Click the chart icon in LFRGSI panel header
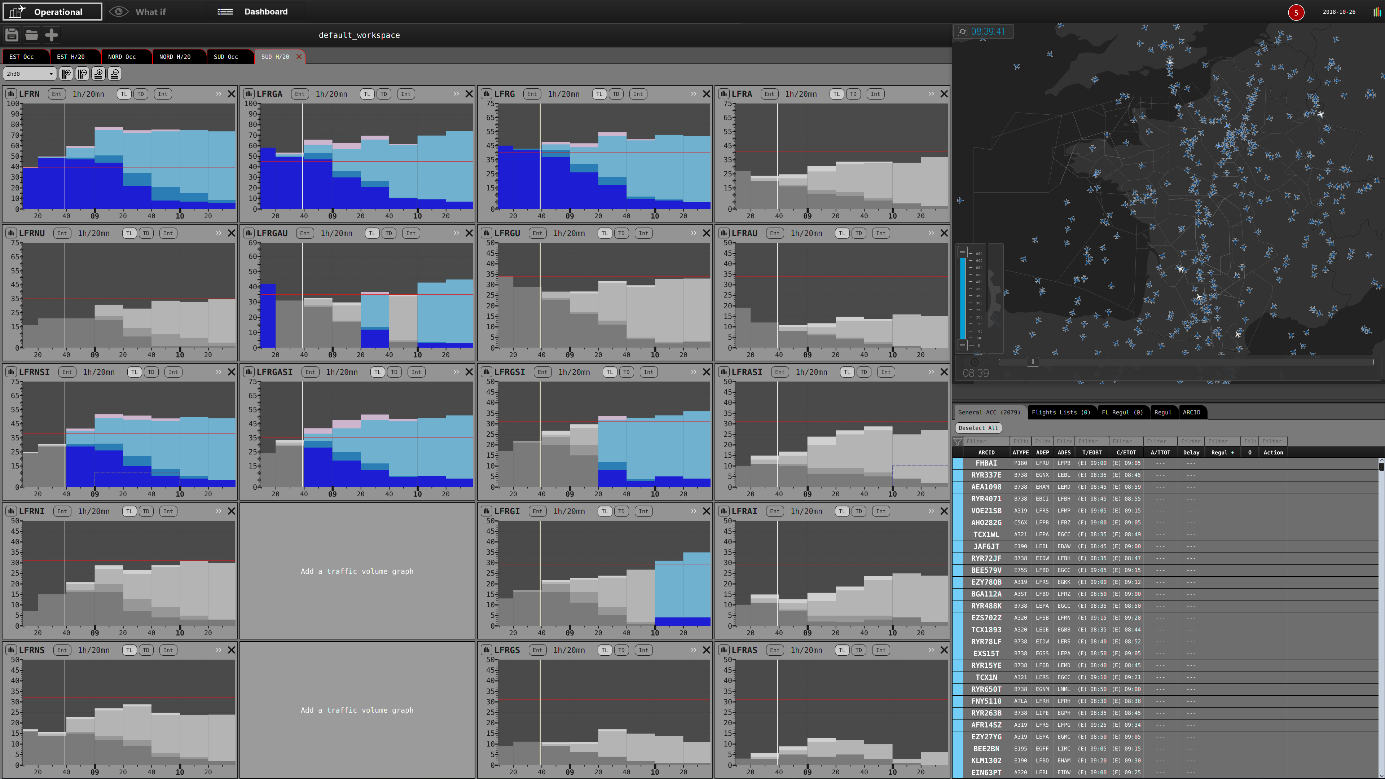 click(x=486, y=372)
